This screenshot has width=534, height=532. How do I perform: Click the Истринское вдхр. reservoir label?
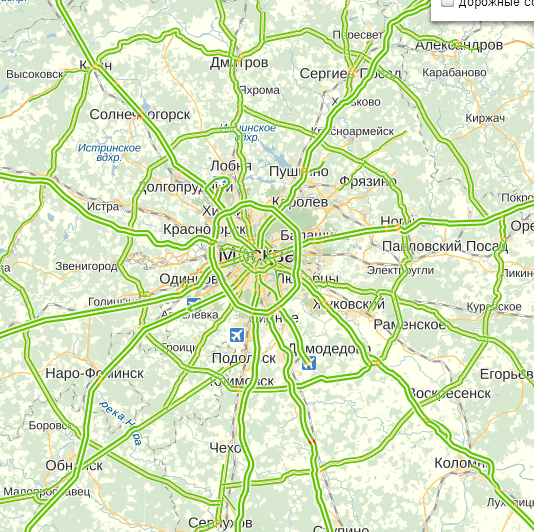tap(109, 153)
